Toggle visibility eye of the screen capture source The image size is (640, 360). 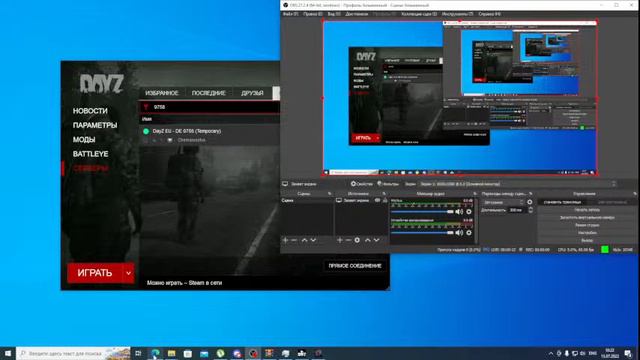click(378, 200)
